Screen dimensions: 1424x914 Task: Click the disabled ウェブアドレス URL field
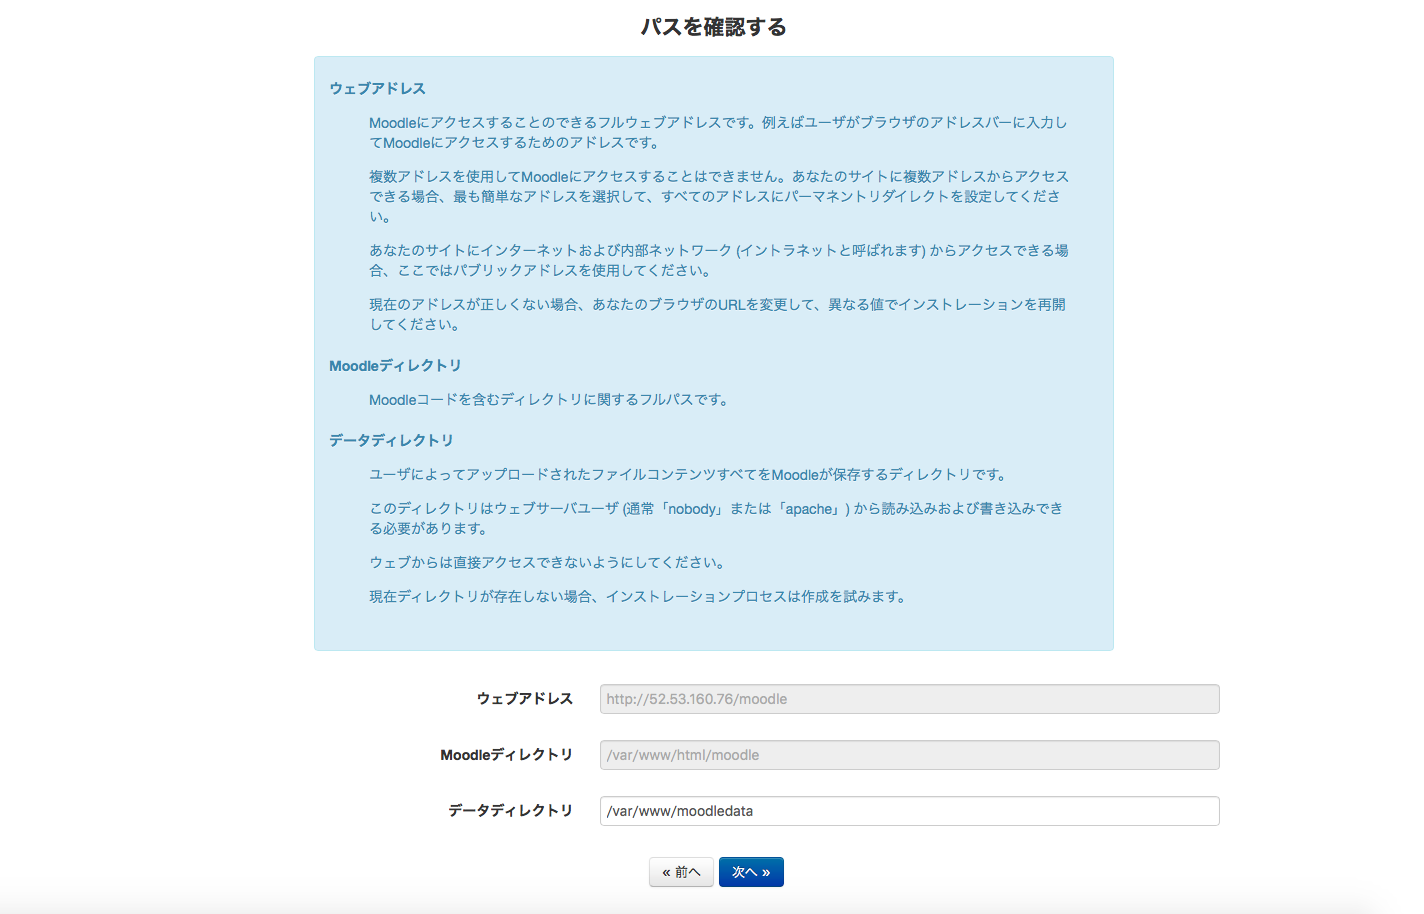908,699
